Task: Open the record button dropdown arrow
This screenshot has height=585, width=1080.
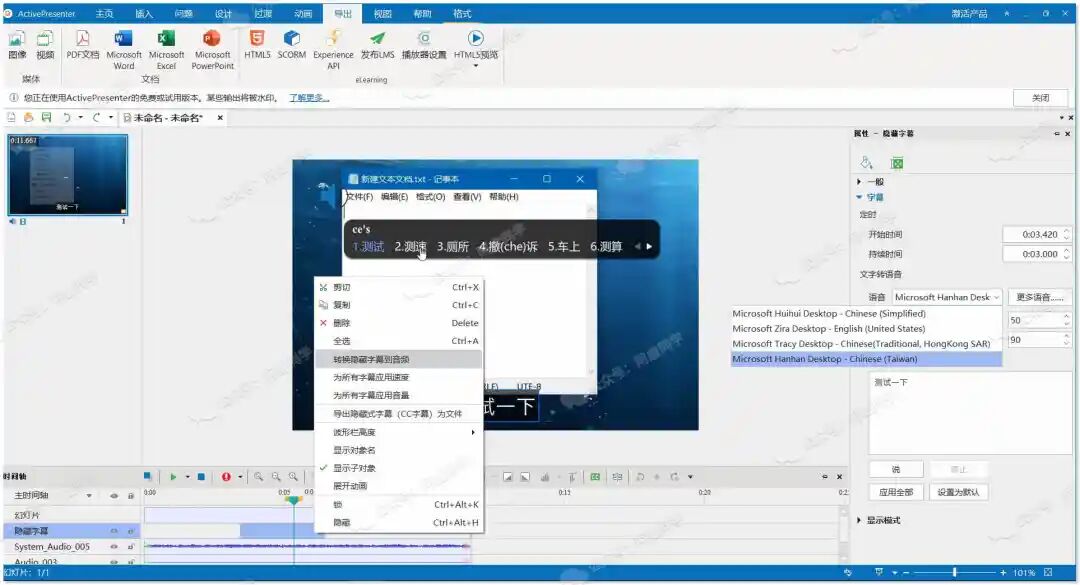Action: click(240, 477)
